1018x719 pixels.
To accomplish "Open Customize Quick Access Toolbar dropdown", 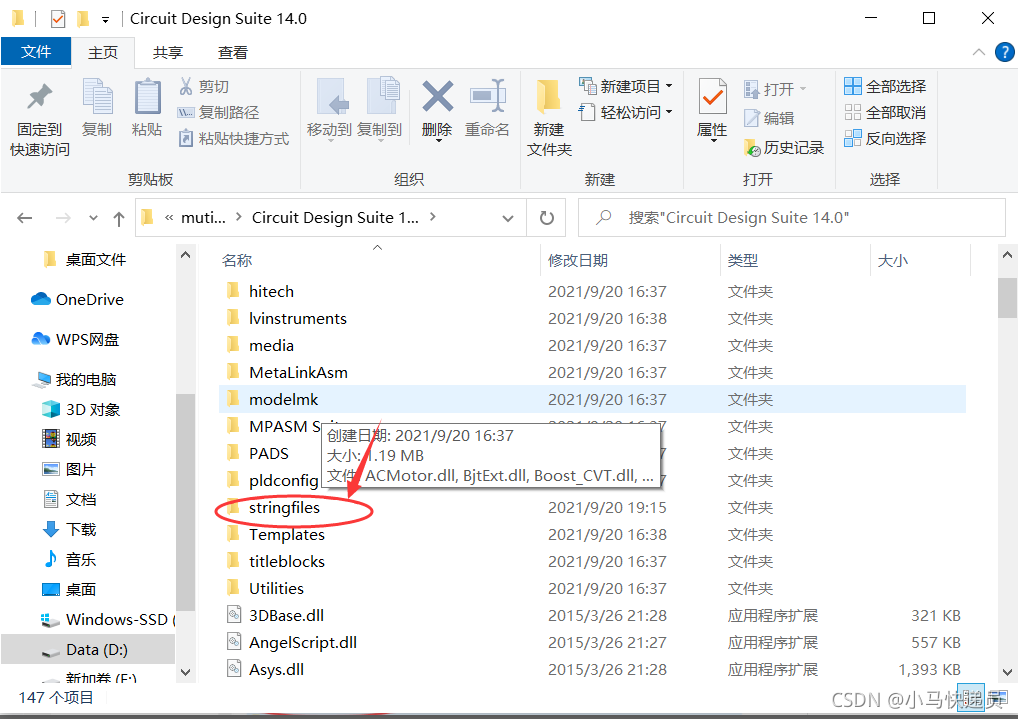I will click(105, 20).
